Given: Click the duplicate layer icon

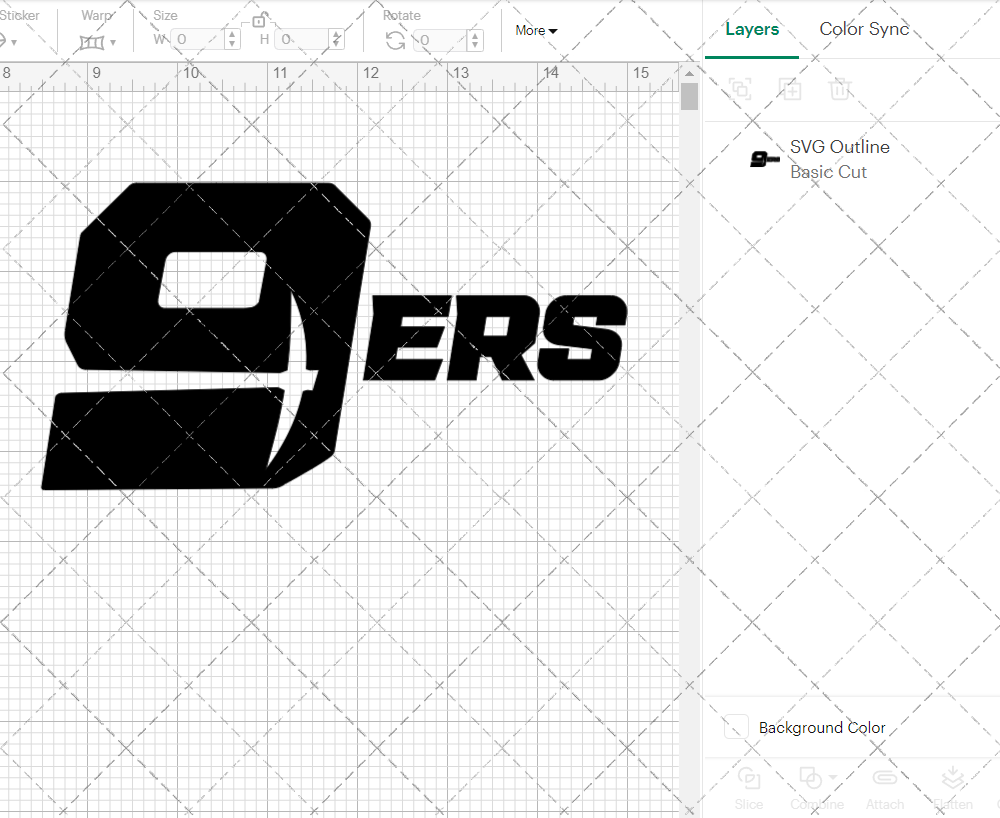Looking at the screenshot, I should click(x=740, y=89).
